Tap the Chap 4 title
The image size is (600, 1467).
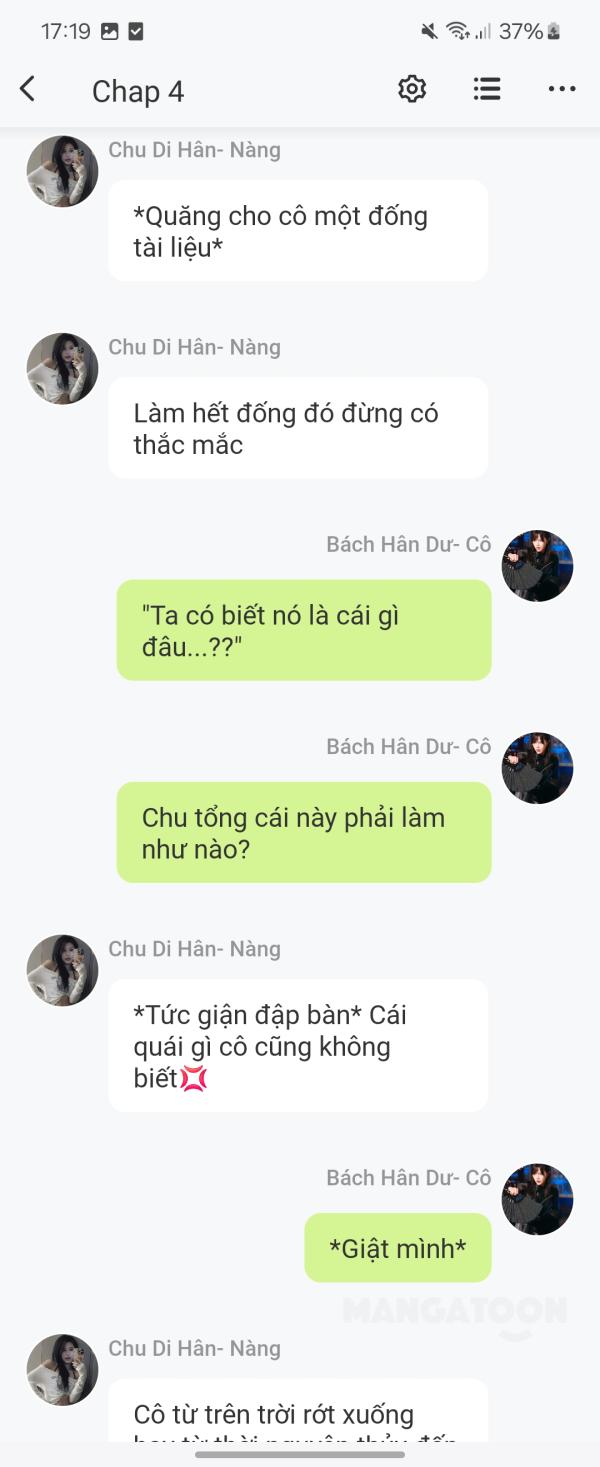click(x=138, y=91)
